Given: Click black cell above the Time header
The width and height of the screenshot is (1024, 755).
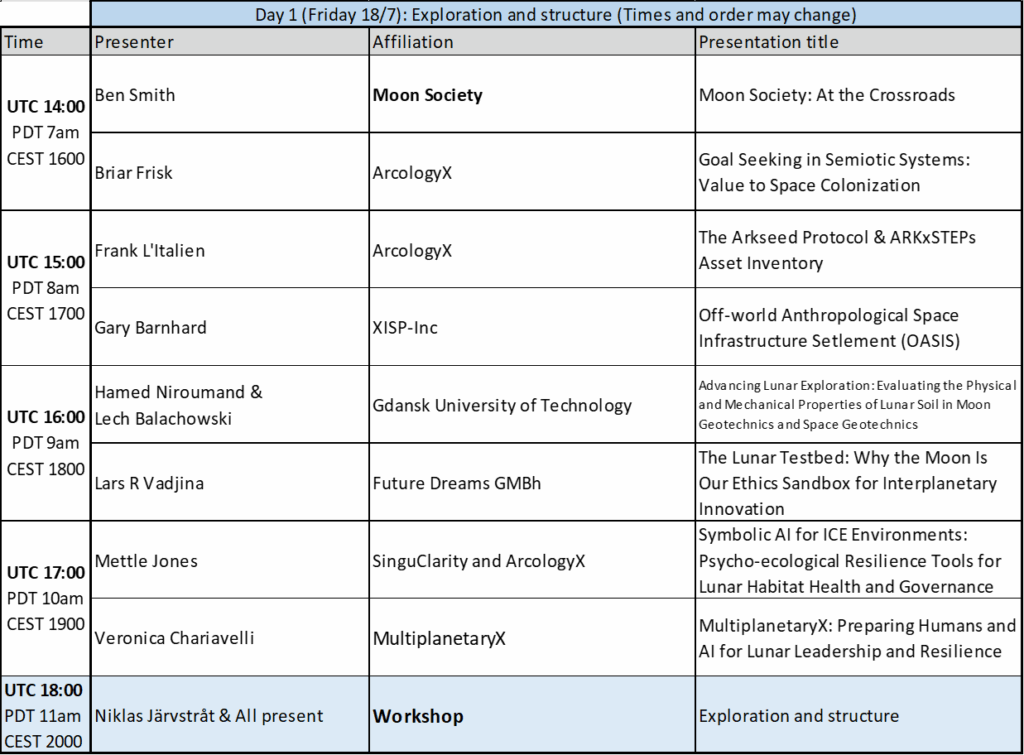Looking at the screenshot, I should coord(45,14).
